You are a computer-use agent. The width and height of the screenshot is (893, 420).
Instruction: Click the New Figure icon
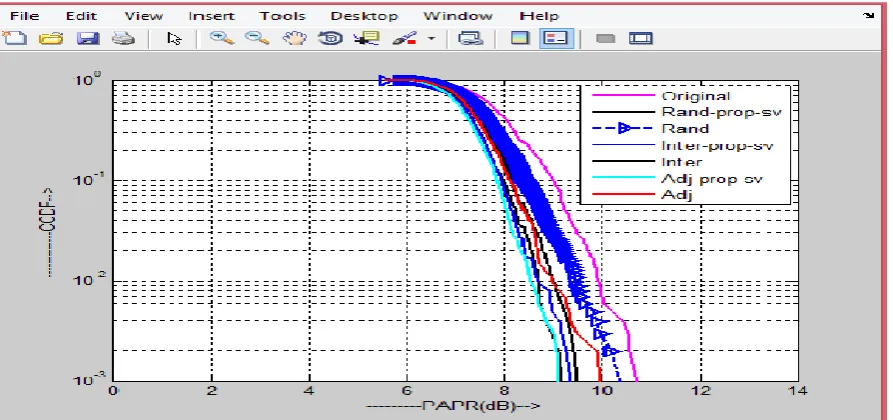(x=14, y=38)
